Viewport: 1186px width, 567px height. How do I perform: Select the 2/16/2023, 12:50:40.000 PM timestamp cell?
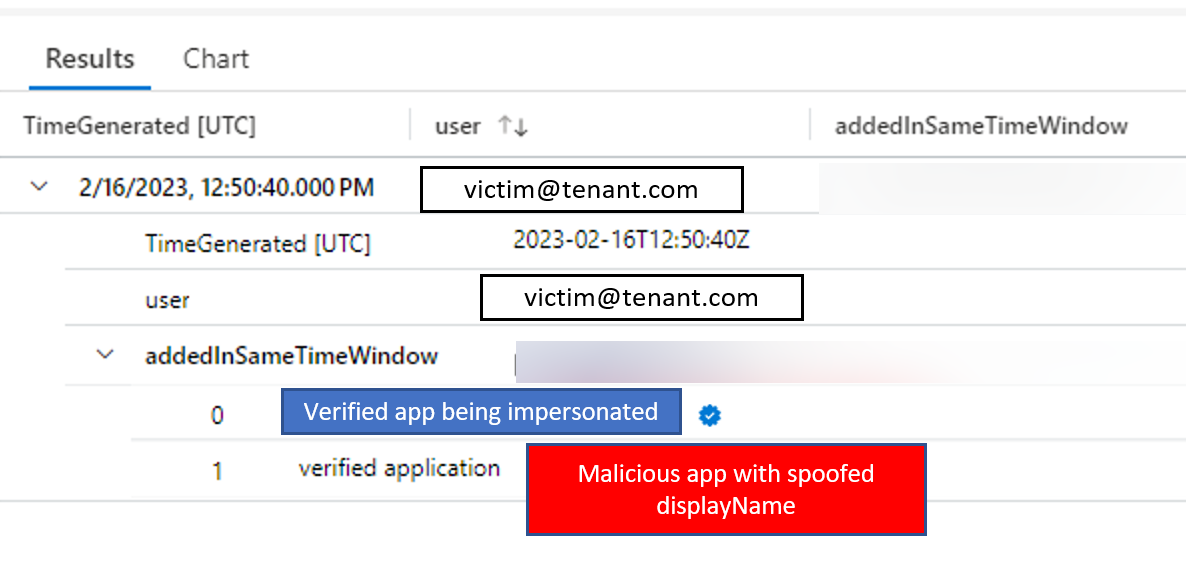226,188
